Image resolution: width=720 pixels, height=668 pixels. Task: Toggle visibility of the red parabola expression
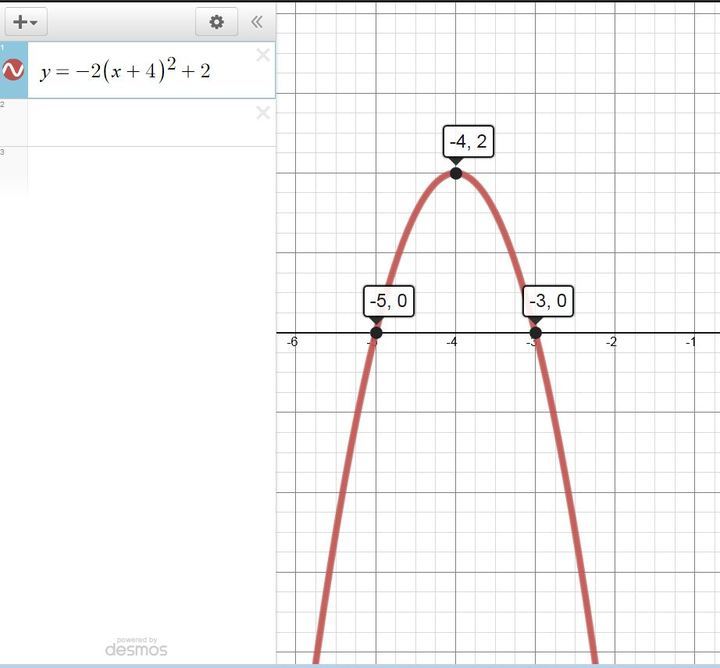[14, 70]
